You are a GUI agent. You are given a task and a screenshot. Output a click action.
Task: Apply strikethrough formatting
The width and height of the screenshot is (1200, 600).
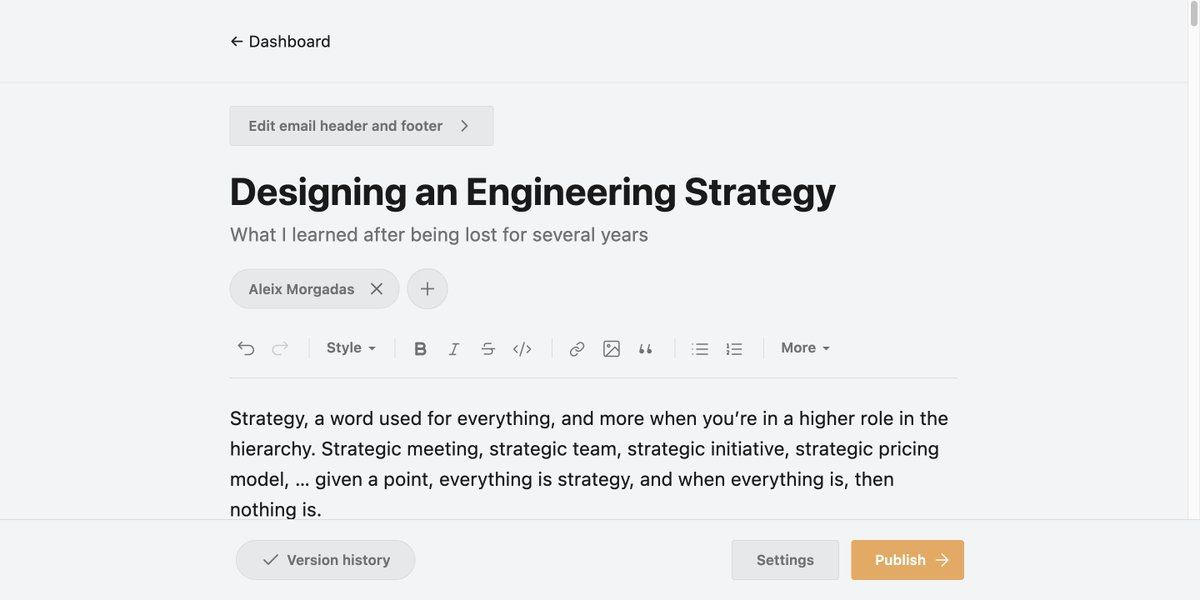[x=488, y=348]
